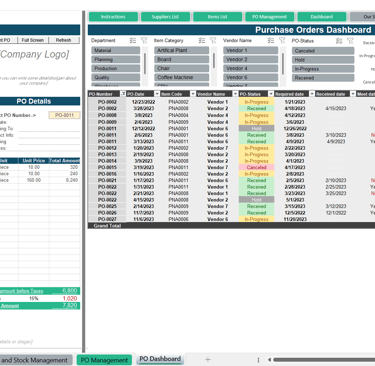Toggle multi-select in the PO-Status slicer

[x=339, y=41]
